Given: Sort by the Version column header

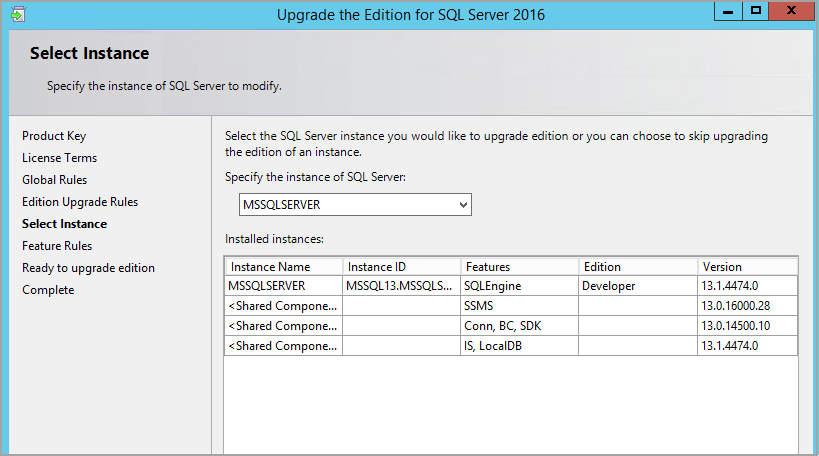Looking at the screenshot, I should pos(747,267).
